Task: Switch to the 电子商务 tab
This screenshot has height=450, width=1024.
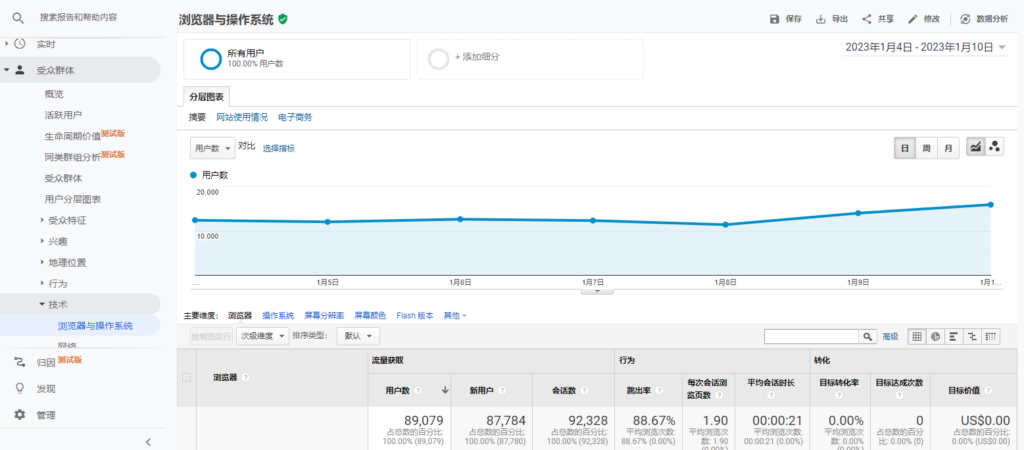Action: pyautogui.click(x=295, y=118)
